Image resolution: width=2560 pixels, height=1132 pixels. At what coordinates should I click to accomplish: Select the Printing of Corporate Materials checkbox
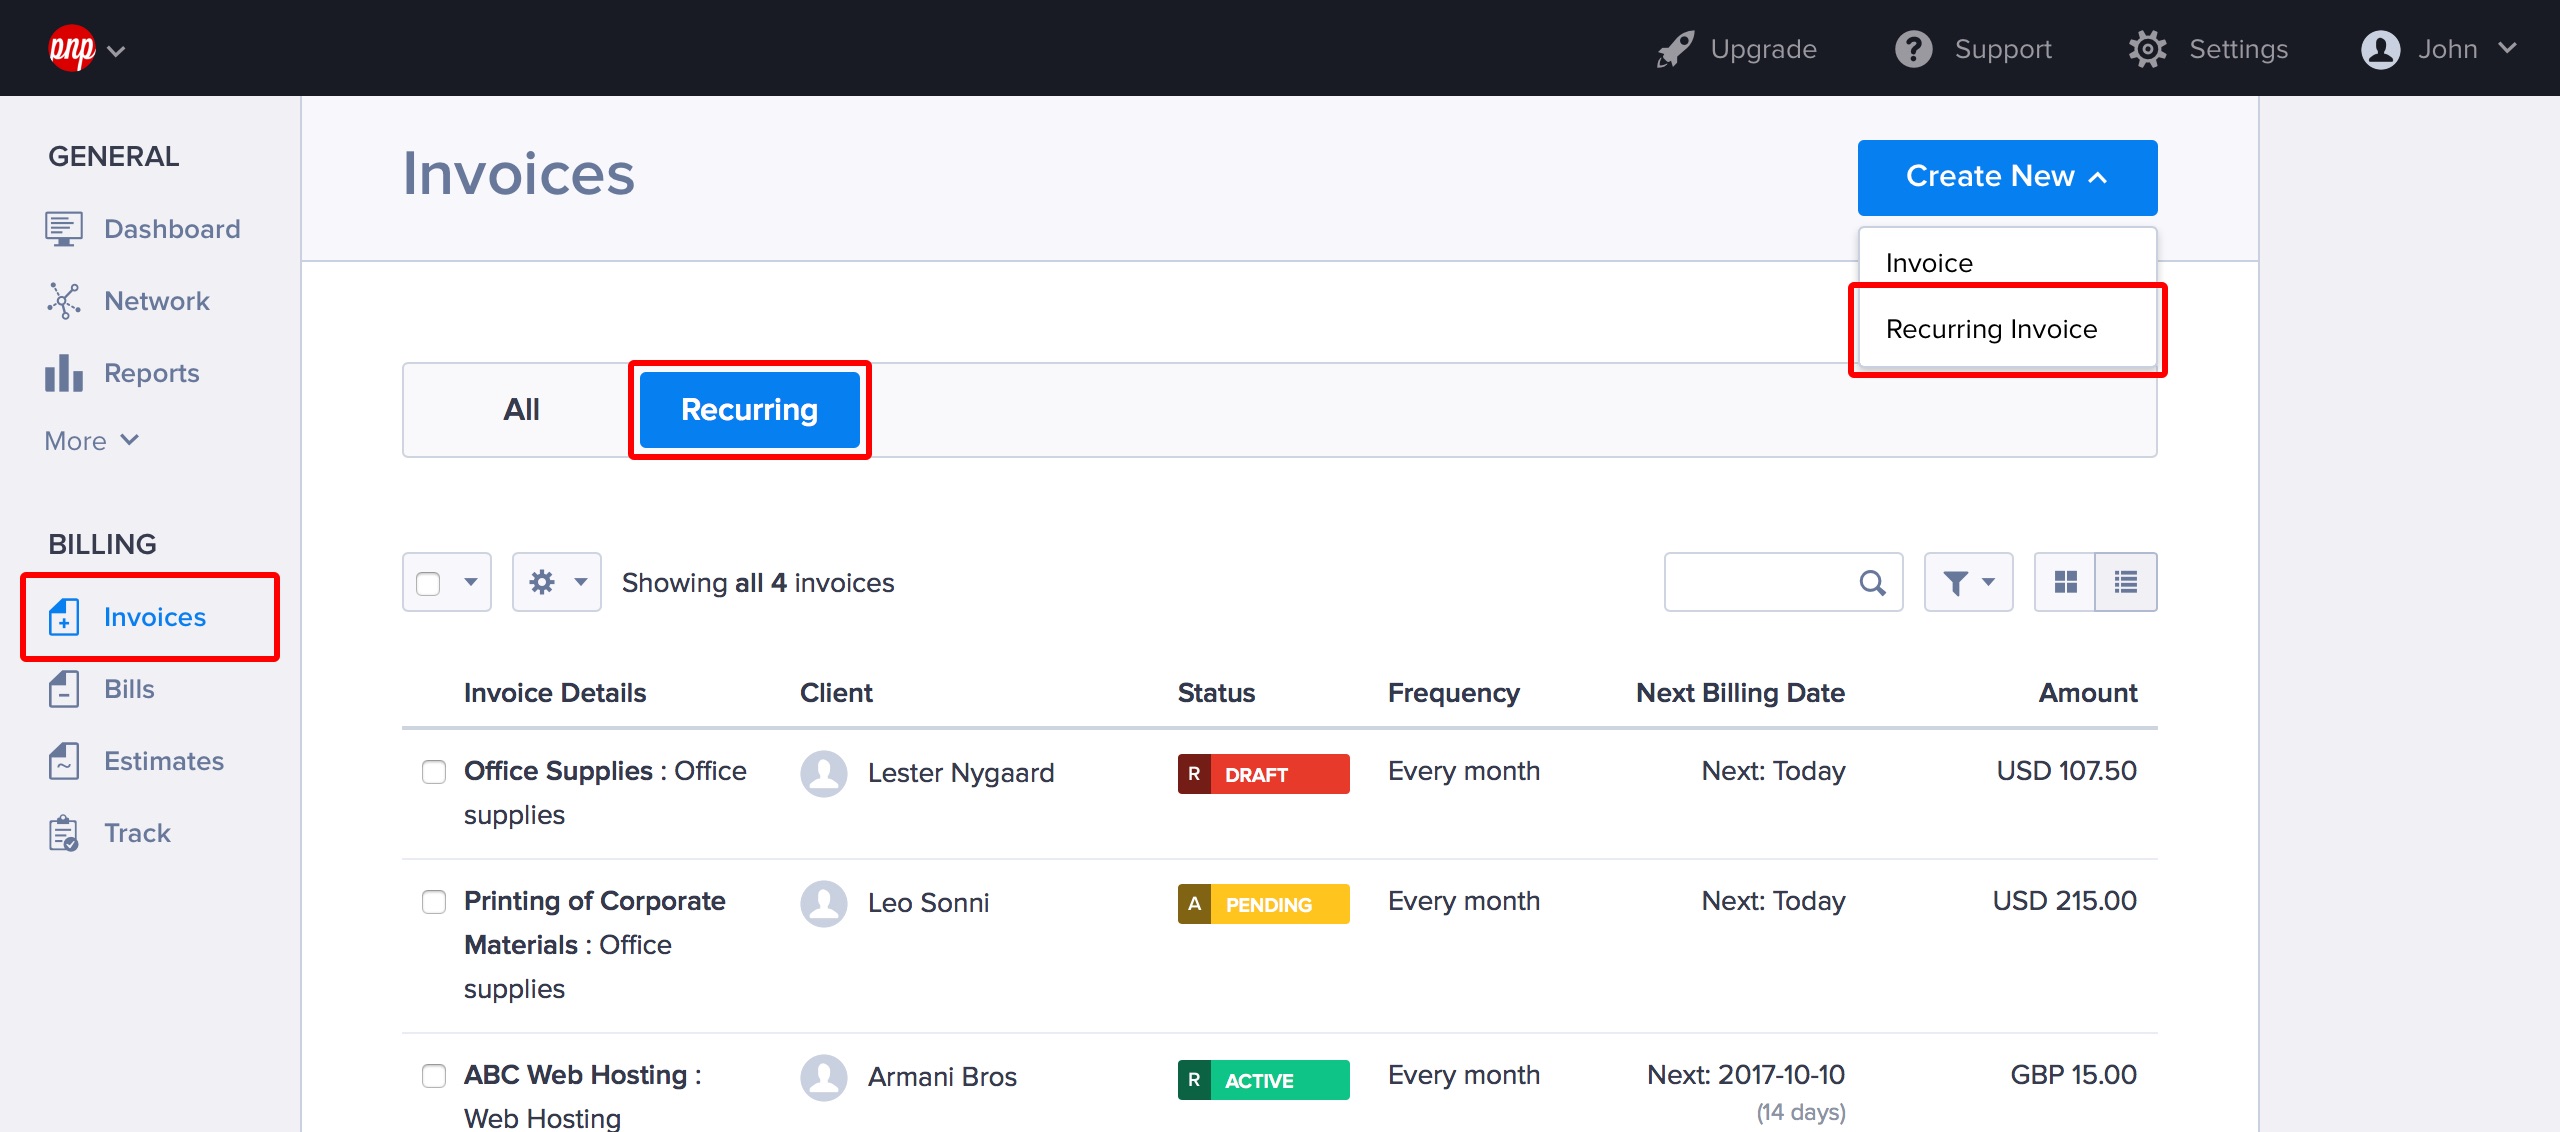point(434,902)
